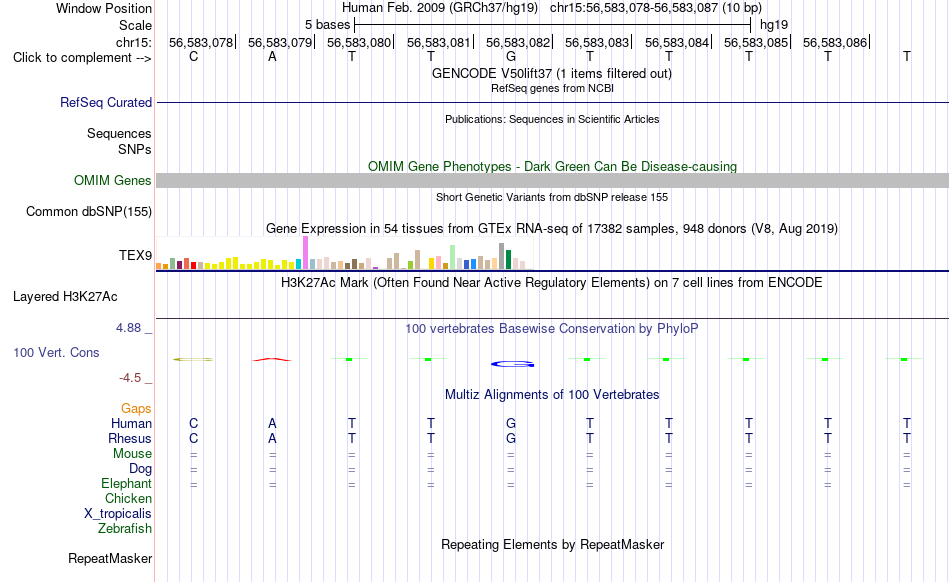The height and width of the screenshot is (582, 950).
Task: Select the Elephant species label
Action: (x=126, y=483)
